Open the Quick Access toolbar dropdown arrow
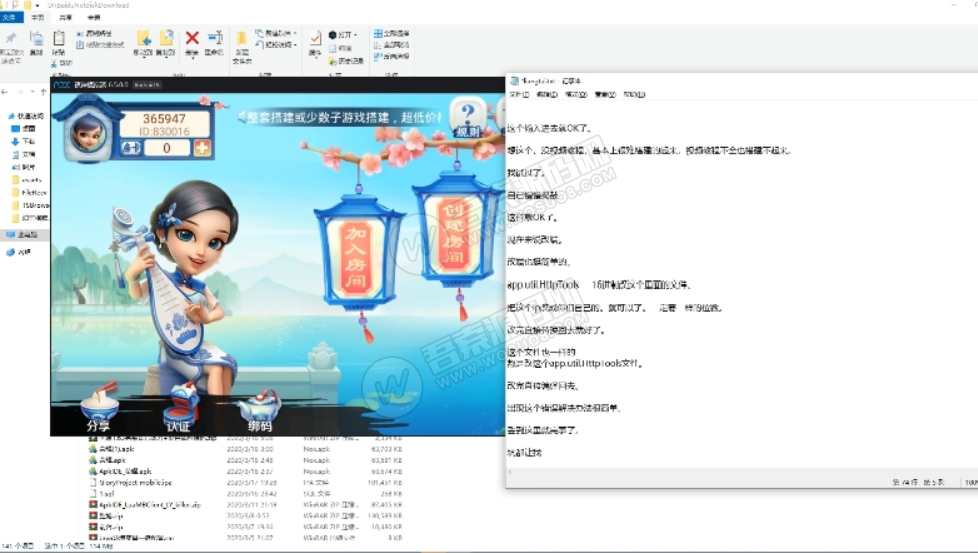This screenshot has height=553, width=978. (38, 5)
